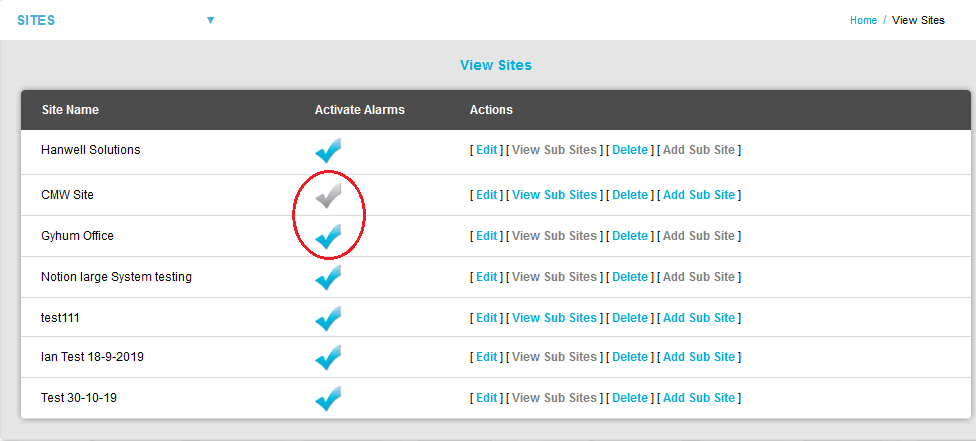View Sub Sites for Ian Test 18-9-2019
This screenshot has height=441, width=976.
pos(554,357)
